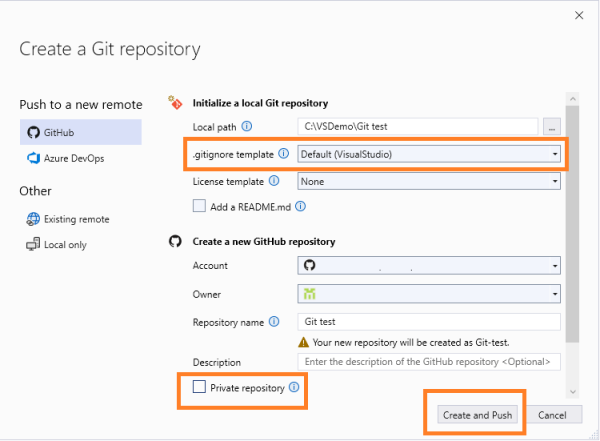Click the info icon beside Local path
Screen dimensions: 600x441
(247, 126)
